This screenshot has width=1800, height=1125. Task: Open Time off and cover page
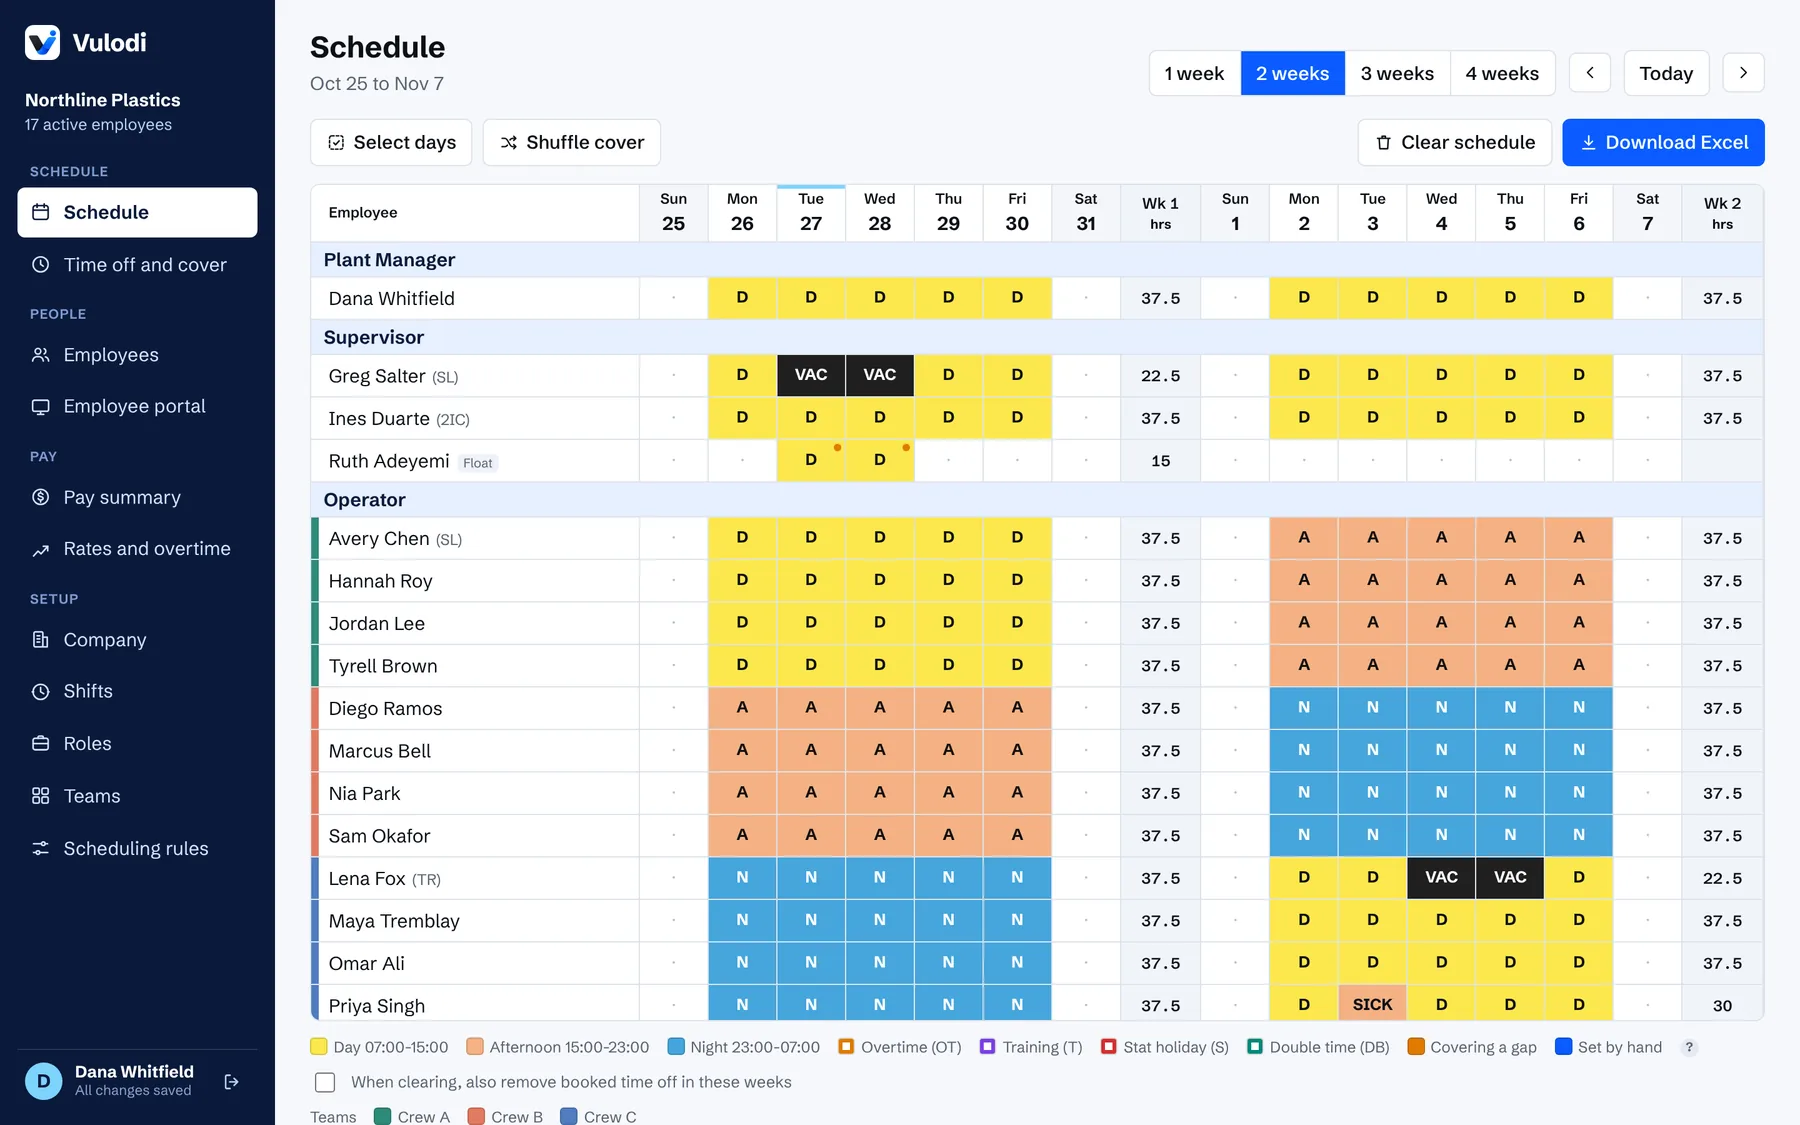point(137,265)
